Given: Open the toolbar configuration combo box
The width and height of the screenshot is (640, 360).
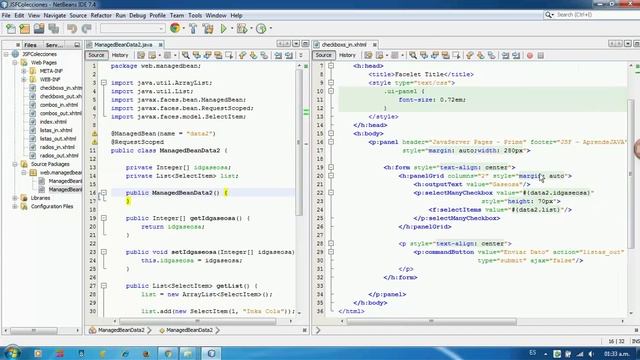Looking at the screenshot, I should [132, 29].
